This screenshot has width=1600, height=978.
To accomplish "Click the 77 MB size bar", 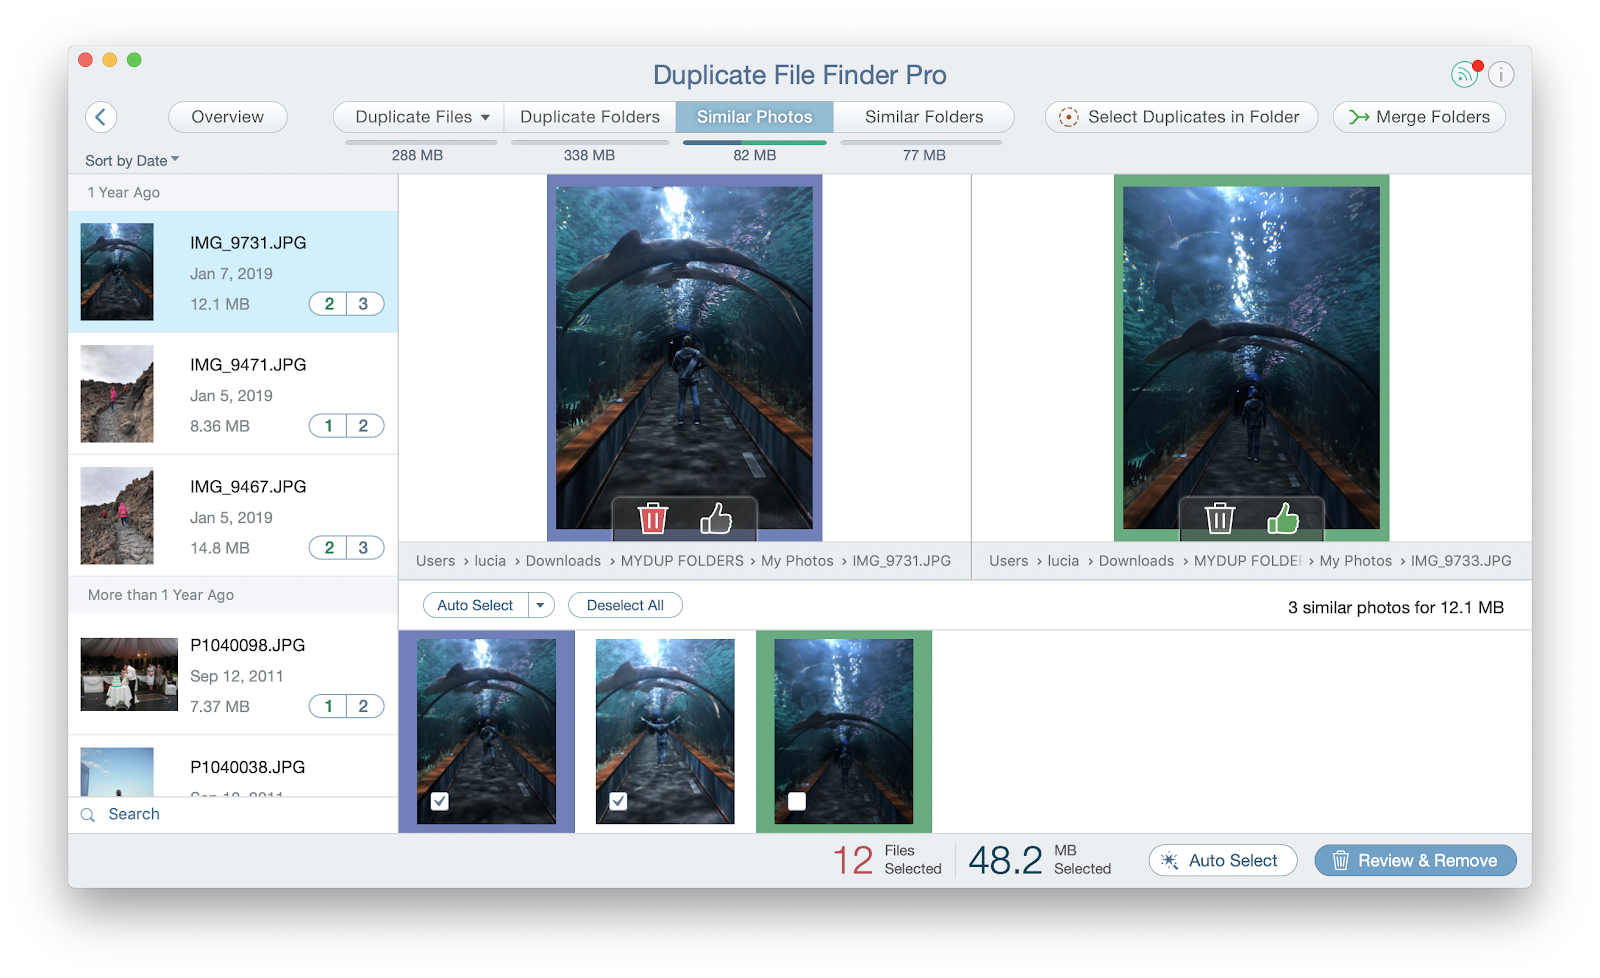I will [x=921, y=143].
